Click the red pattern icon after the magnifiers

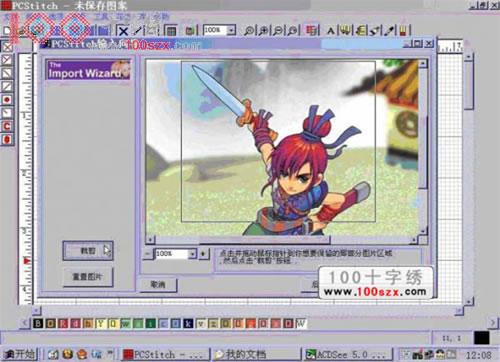[312, 31]
